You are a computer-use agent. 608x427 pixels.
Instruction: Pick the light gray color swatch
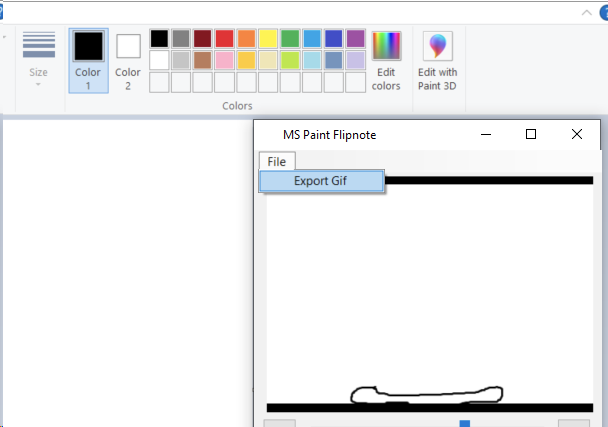[181, 60]
